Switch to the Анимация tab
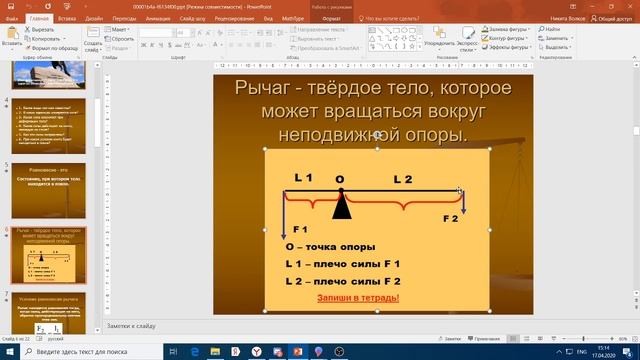This screenshot has height=360, width=640. coord(158,19)
